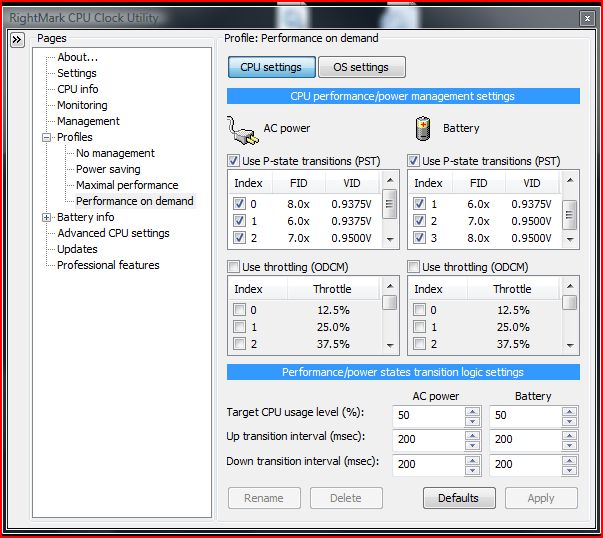Uncheck AC power P-state index 1 (6.0x)
This screenshot has height=538, width=603.
[x=239, y=221]
